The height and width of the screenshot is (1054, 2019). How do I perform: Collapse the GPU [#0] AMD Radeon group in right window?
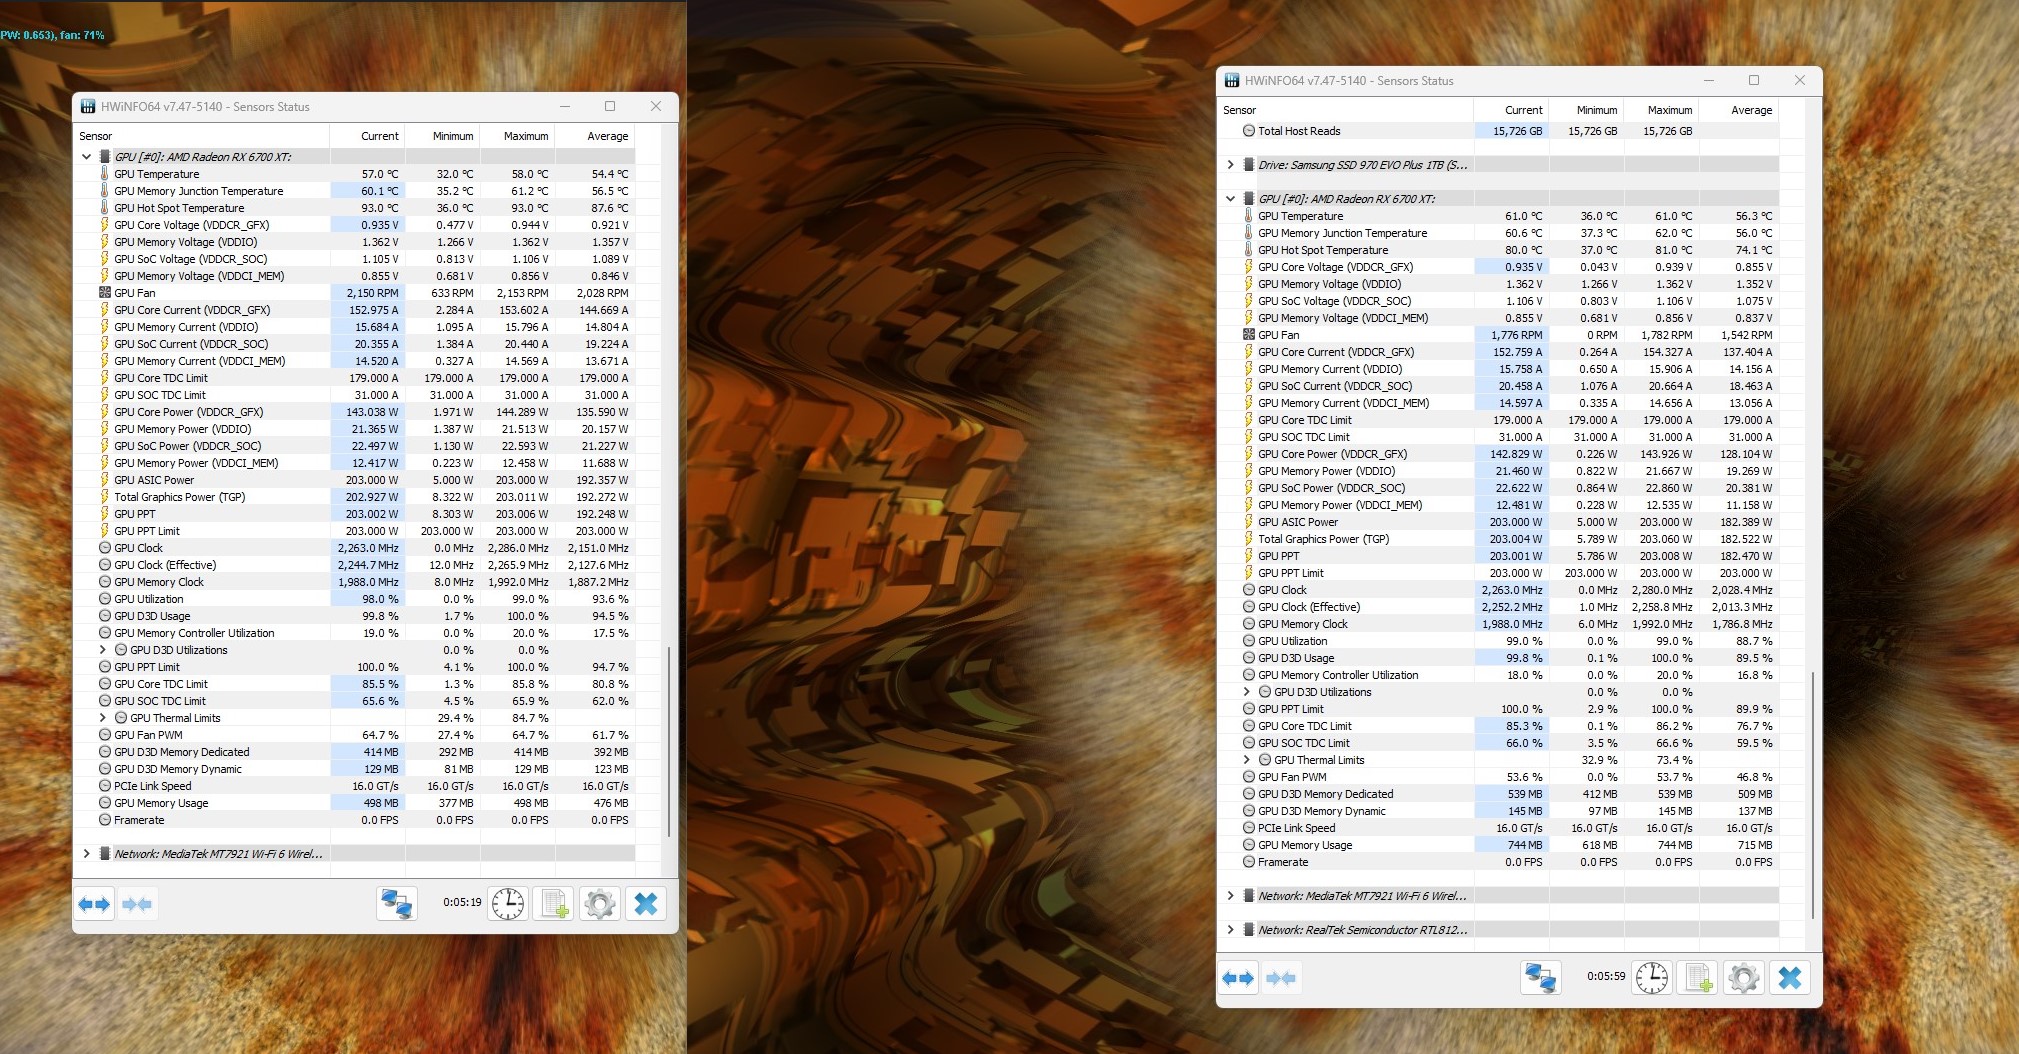coord(1230,199)
